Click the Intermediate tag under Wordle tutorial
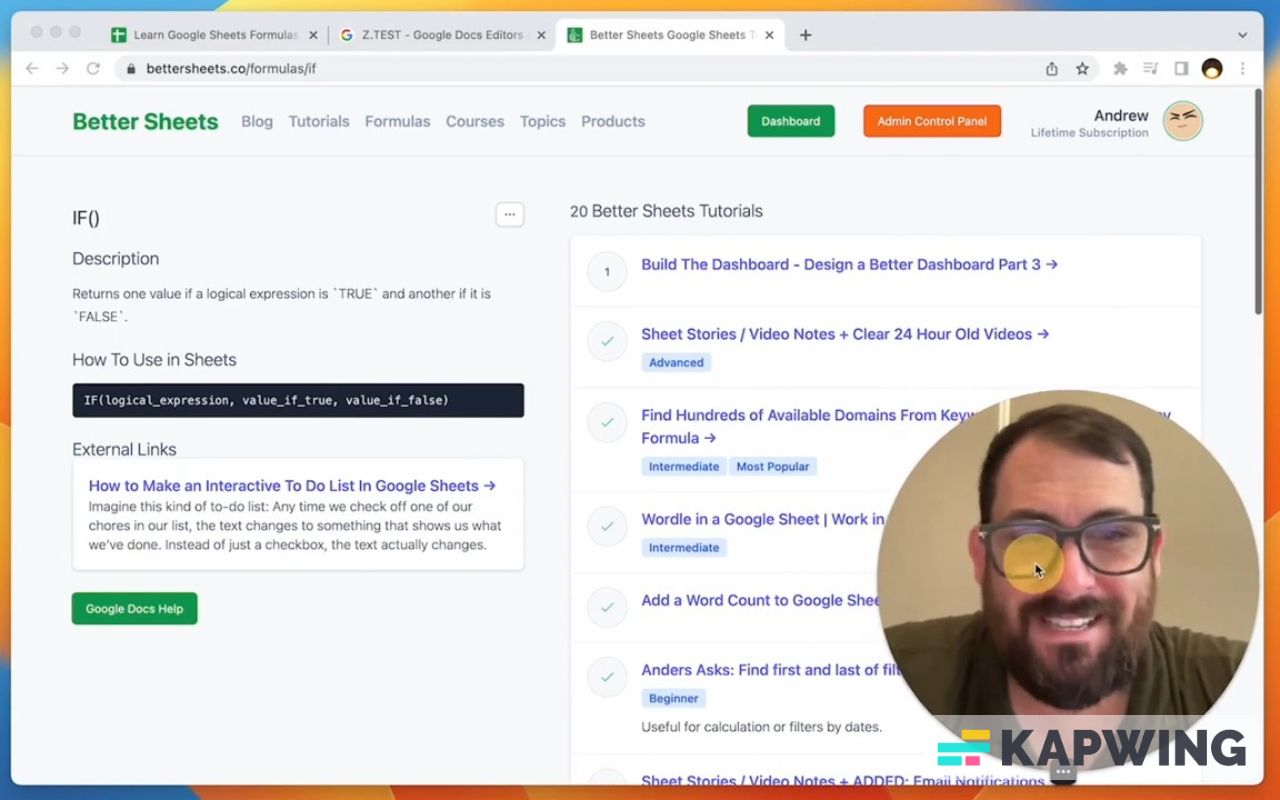This screenshot has height=800, width=1280. [684, 547]
